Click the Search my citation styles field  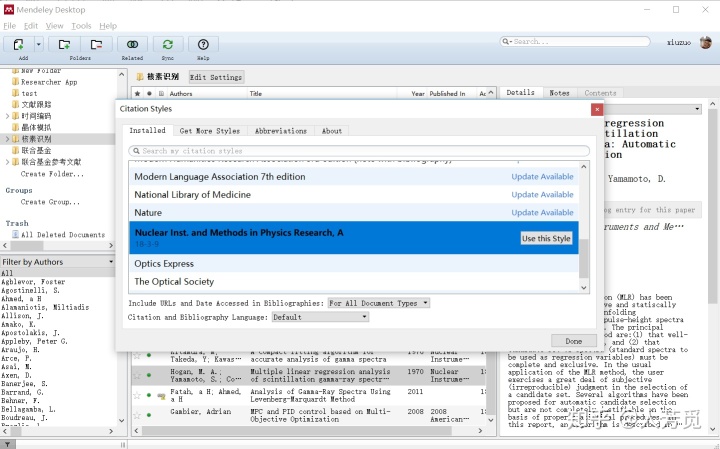click(359, 151)
